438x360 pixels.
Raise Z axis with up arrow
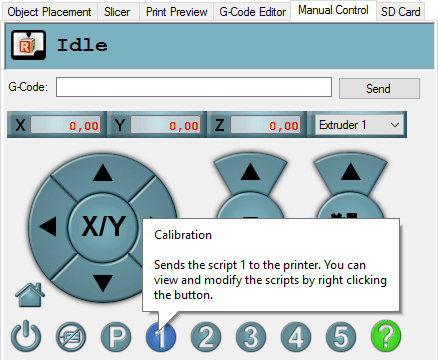click(x=250, y=173)
